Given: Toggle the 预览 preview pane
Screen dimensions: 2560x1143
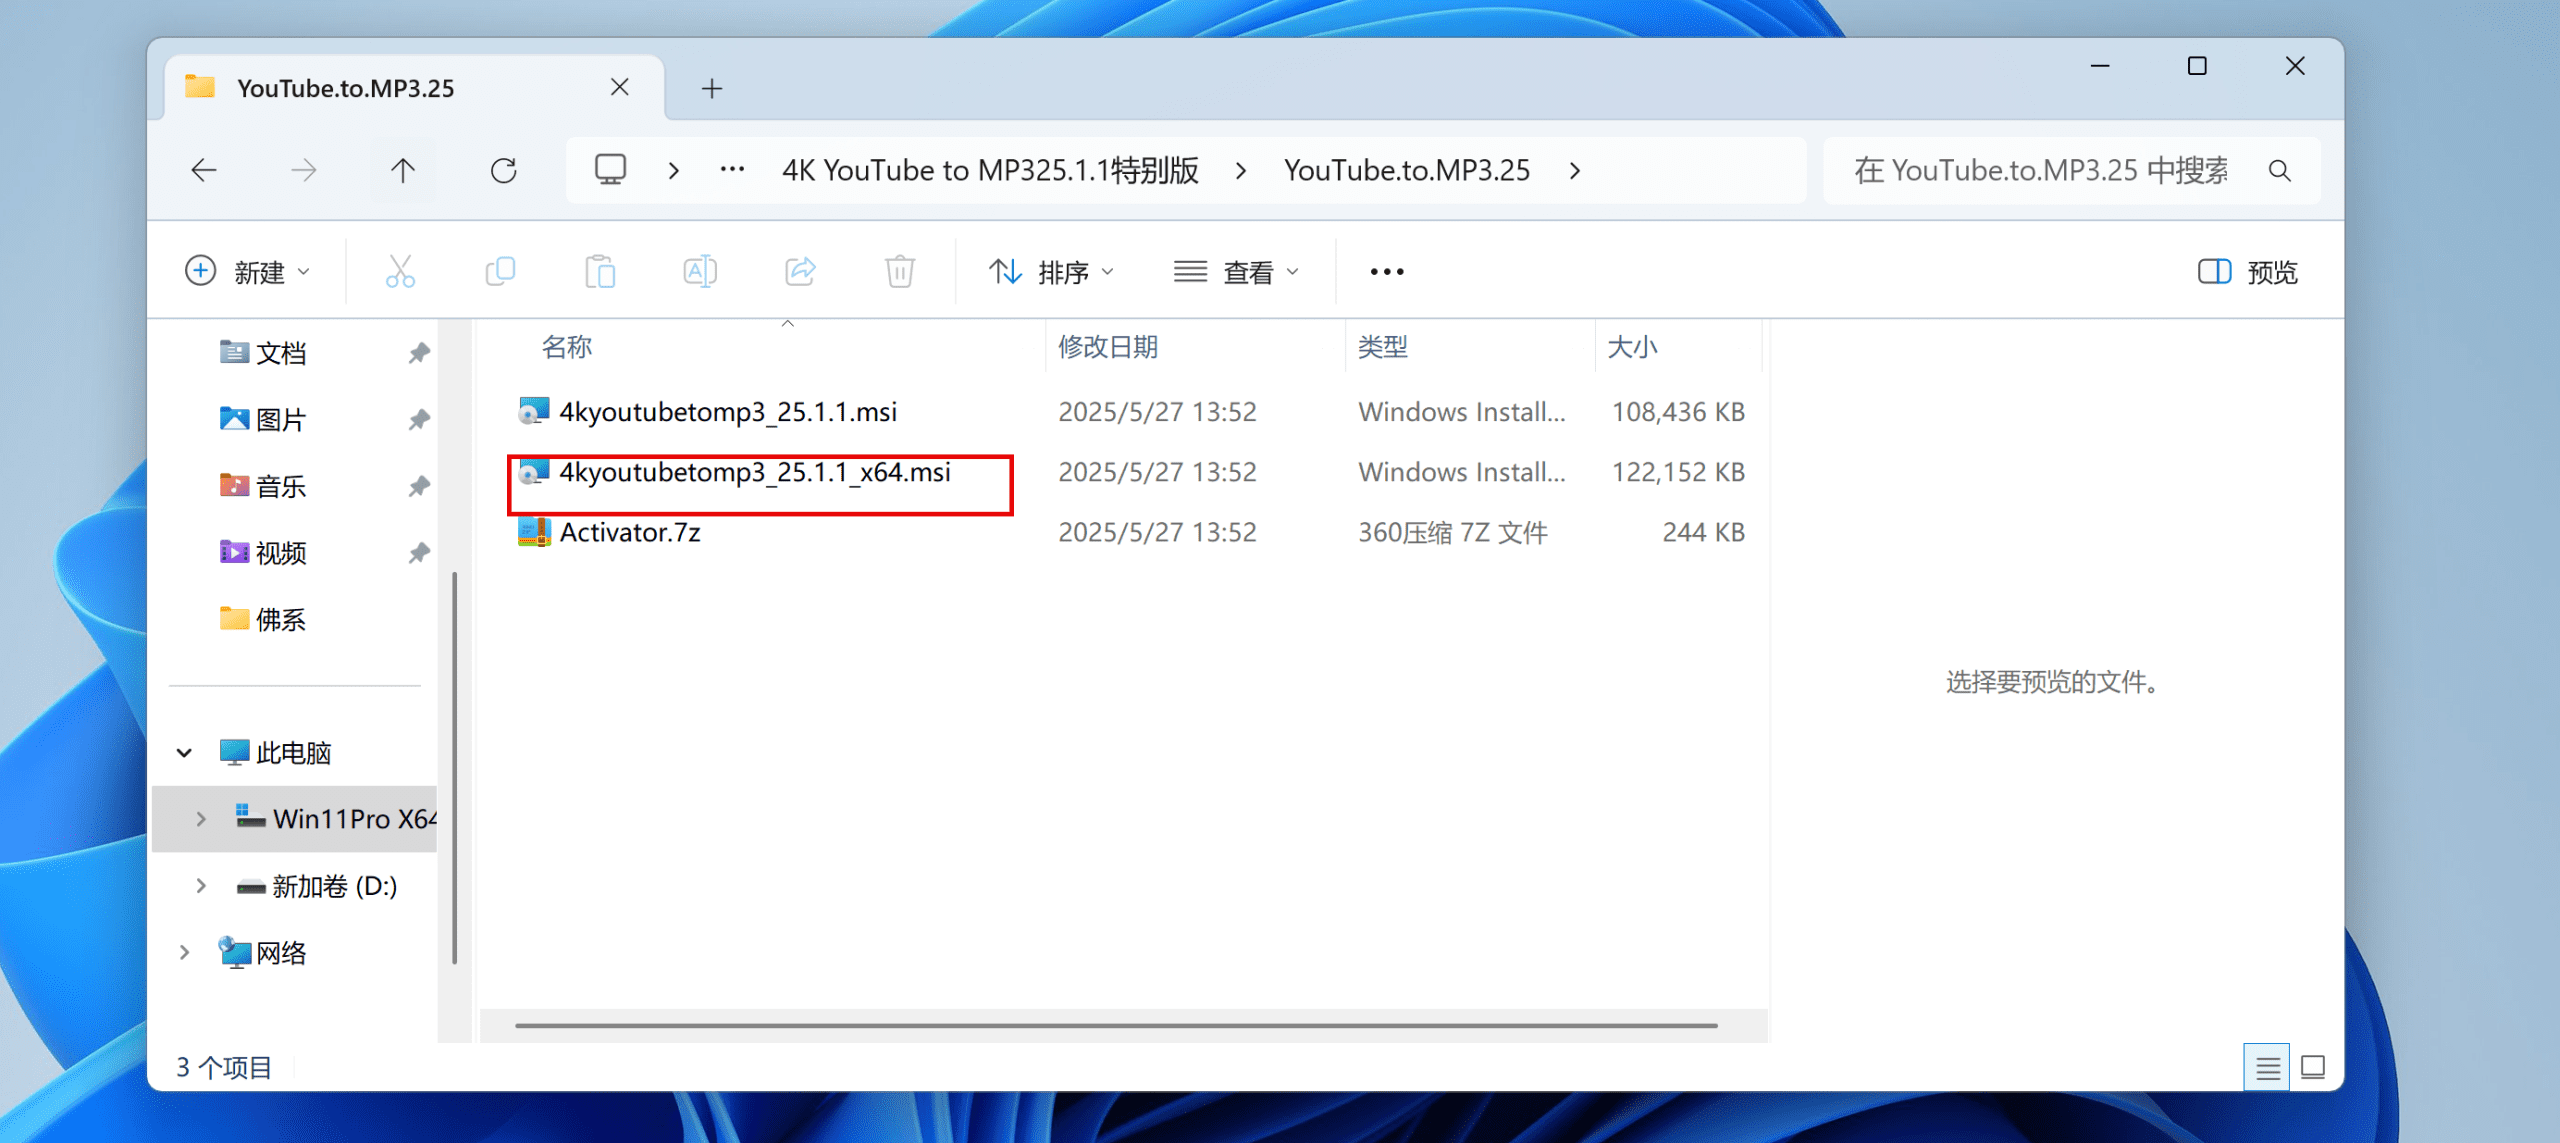Looking at the screenshot, I should coord(2248,272).
